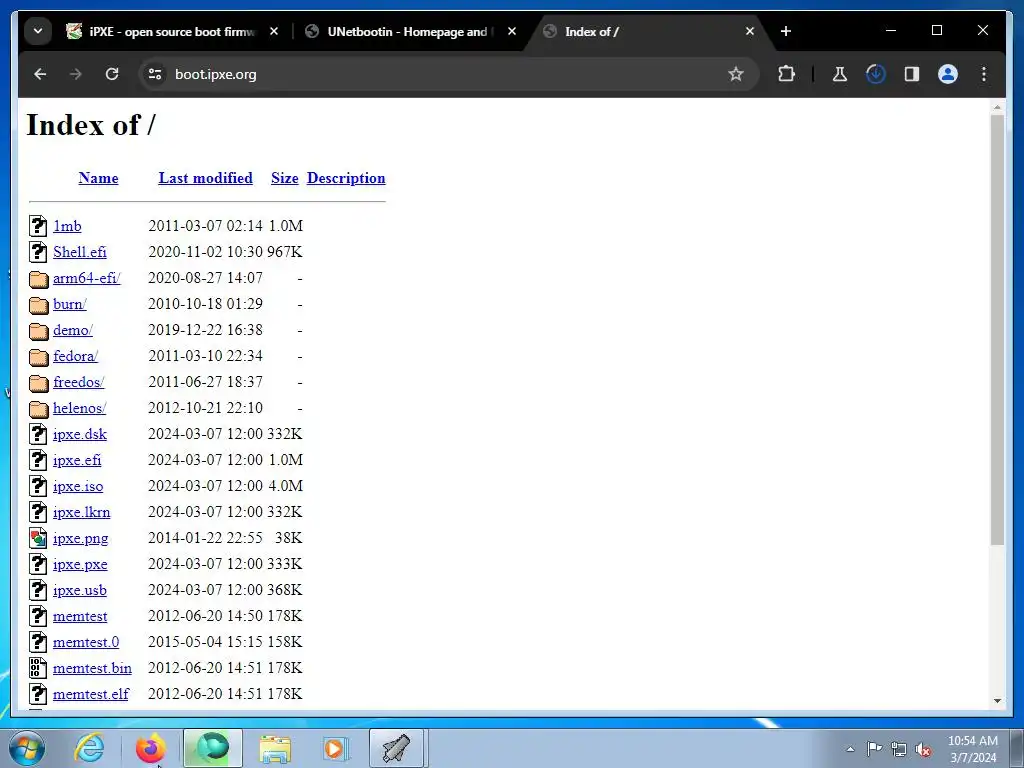1024x768 pixels.
Task: Open the helenos/ directory
Action: point(80,408)
